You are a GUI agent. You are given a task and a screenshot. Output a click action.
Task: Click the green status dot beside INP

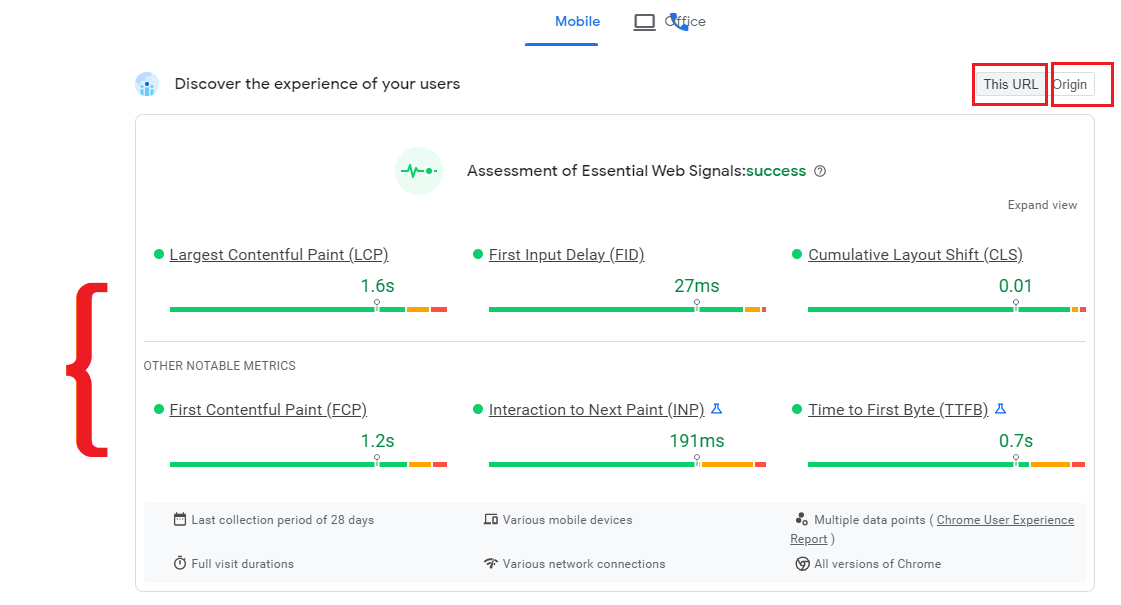click(x=478, y=409)
